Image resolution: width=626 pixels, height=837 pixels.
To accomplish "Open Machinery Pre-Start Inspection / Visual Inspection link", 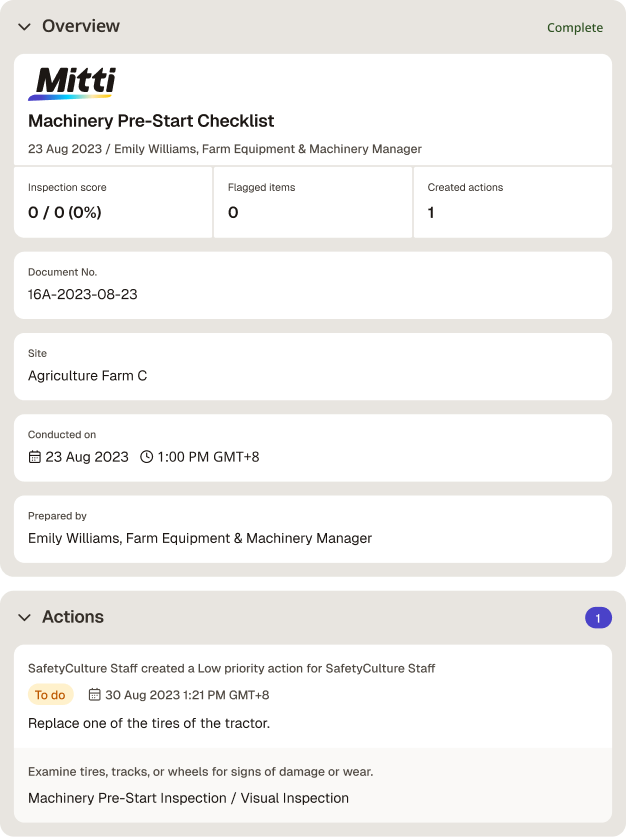I will (x=188, y=798).
